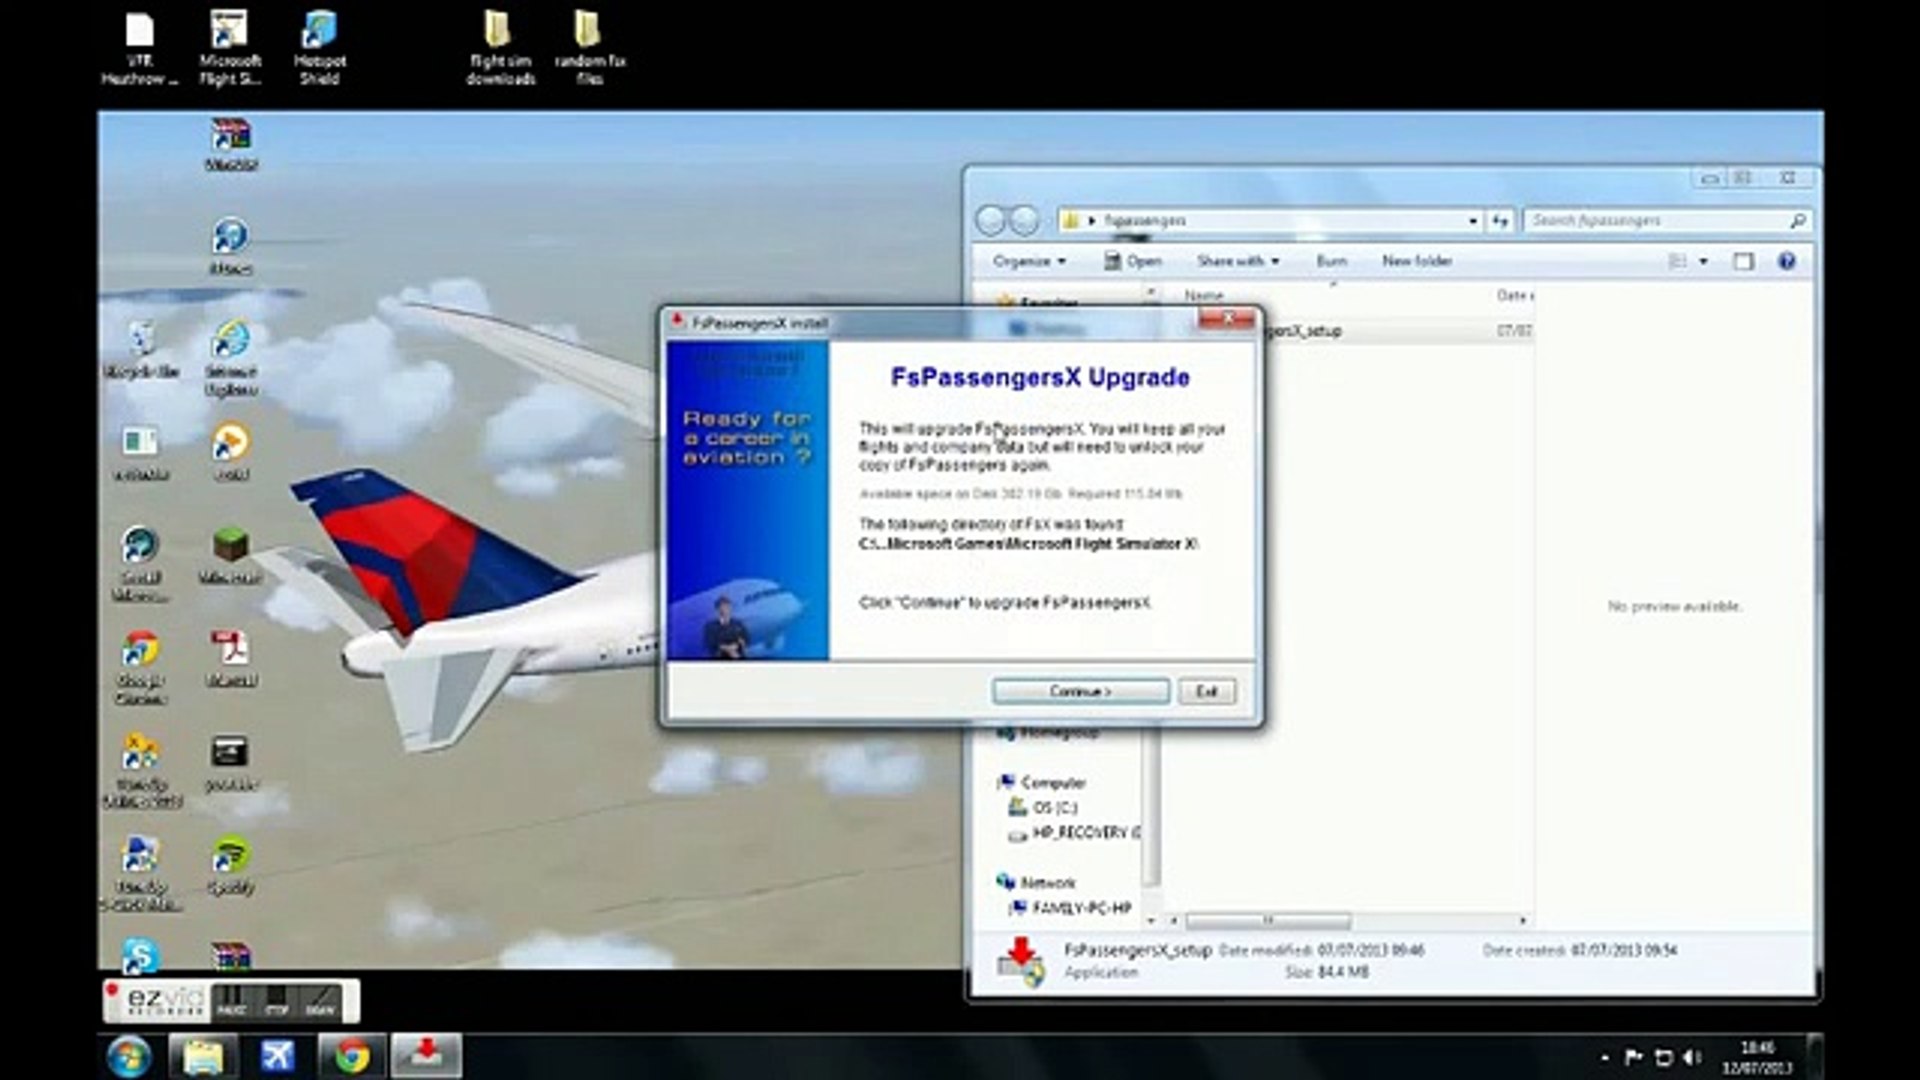Select Computer in the navigation pane
This screenshot has width=1920, height=1080.
tap(1041, 782)
